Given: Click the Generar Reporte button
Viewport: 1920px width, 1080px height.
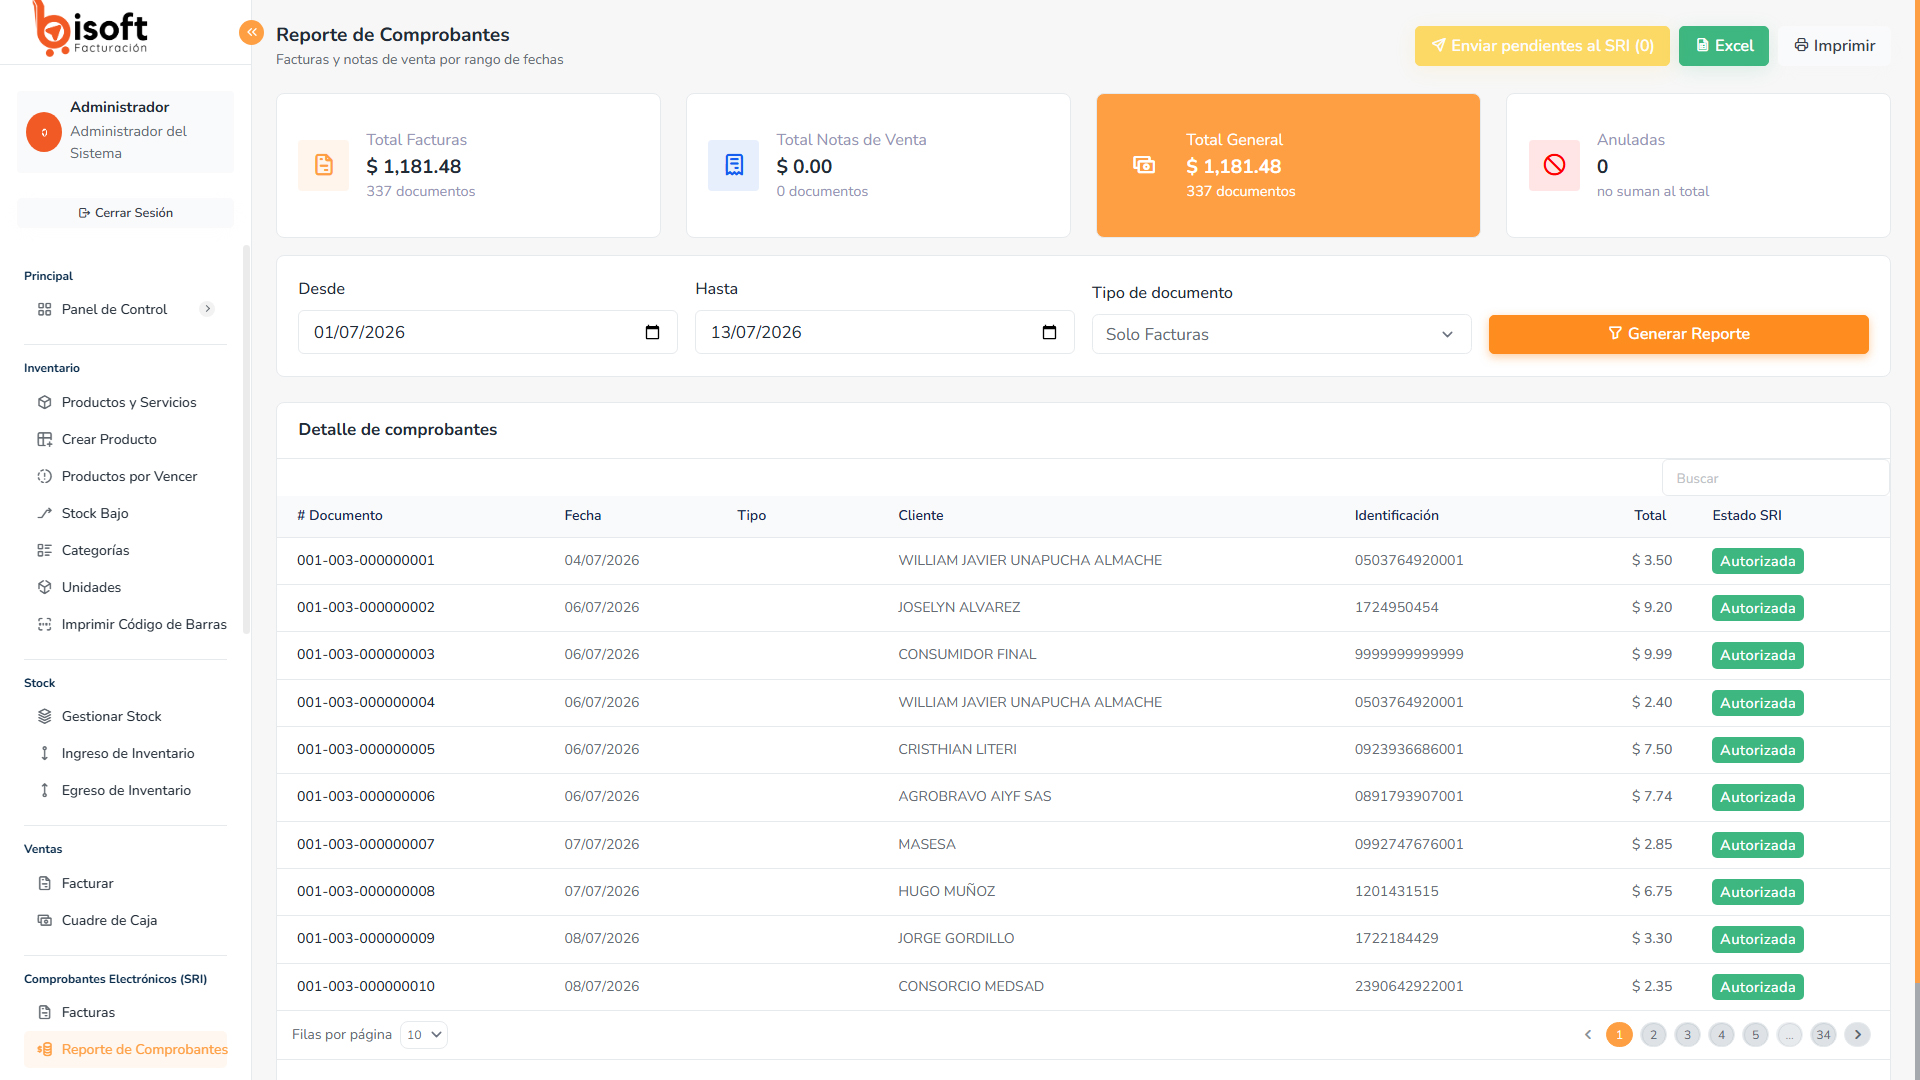Looking at the screenshot, I should (x=1678, y=334).
